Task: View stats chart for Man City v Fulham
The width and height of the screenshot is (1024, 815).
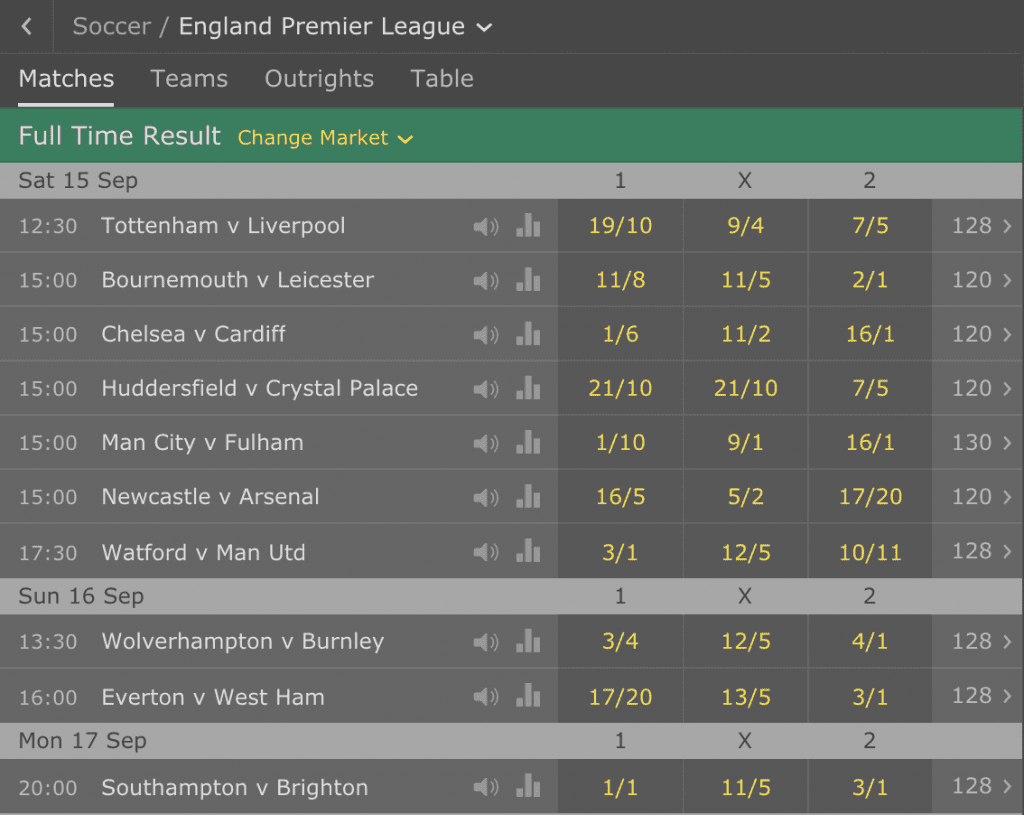Action: 528,441
